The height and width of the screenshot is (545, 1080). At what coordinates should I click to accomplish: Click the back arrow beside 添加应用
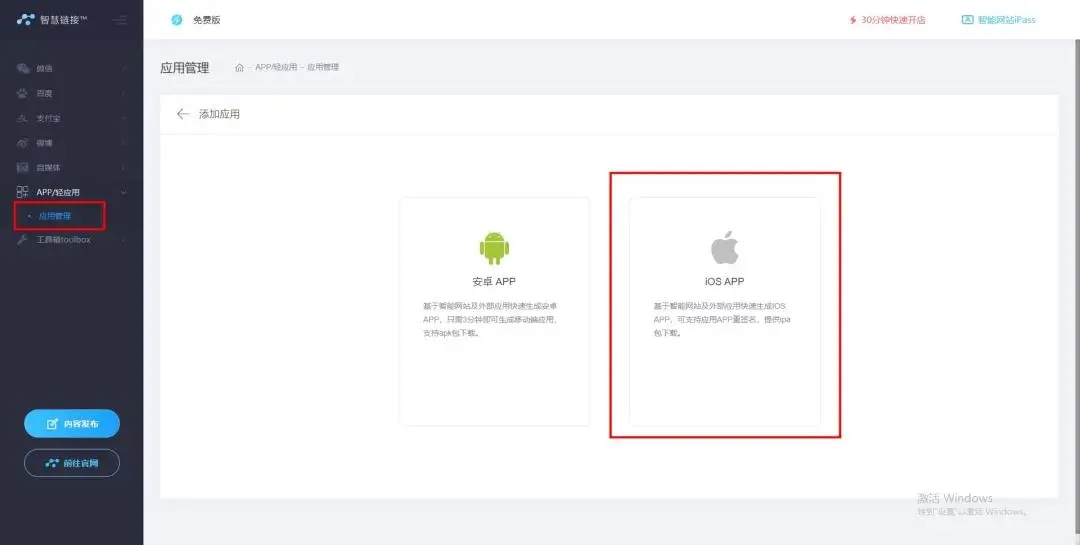(x=182, y=114)
